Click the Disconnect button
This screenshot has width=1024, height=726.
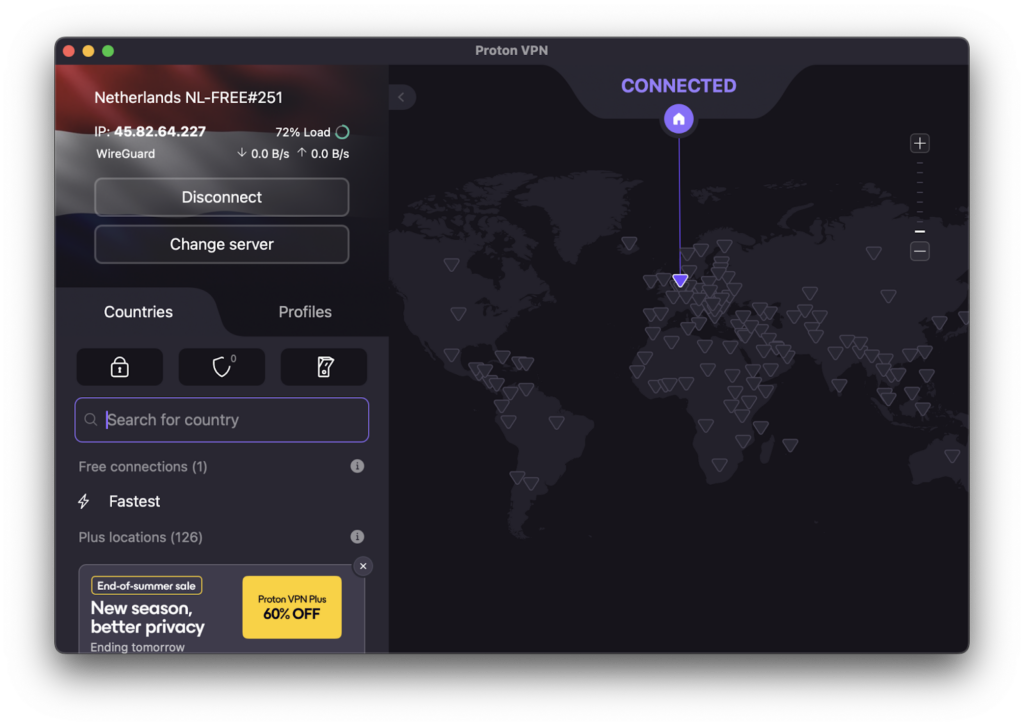(221, 197)
